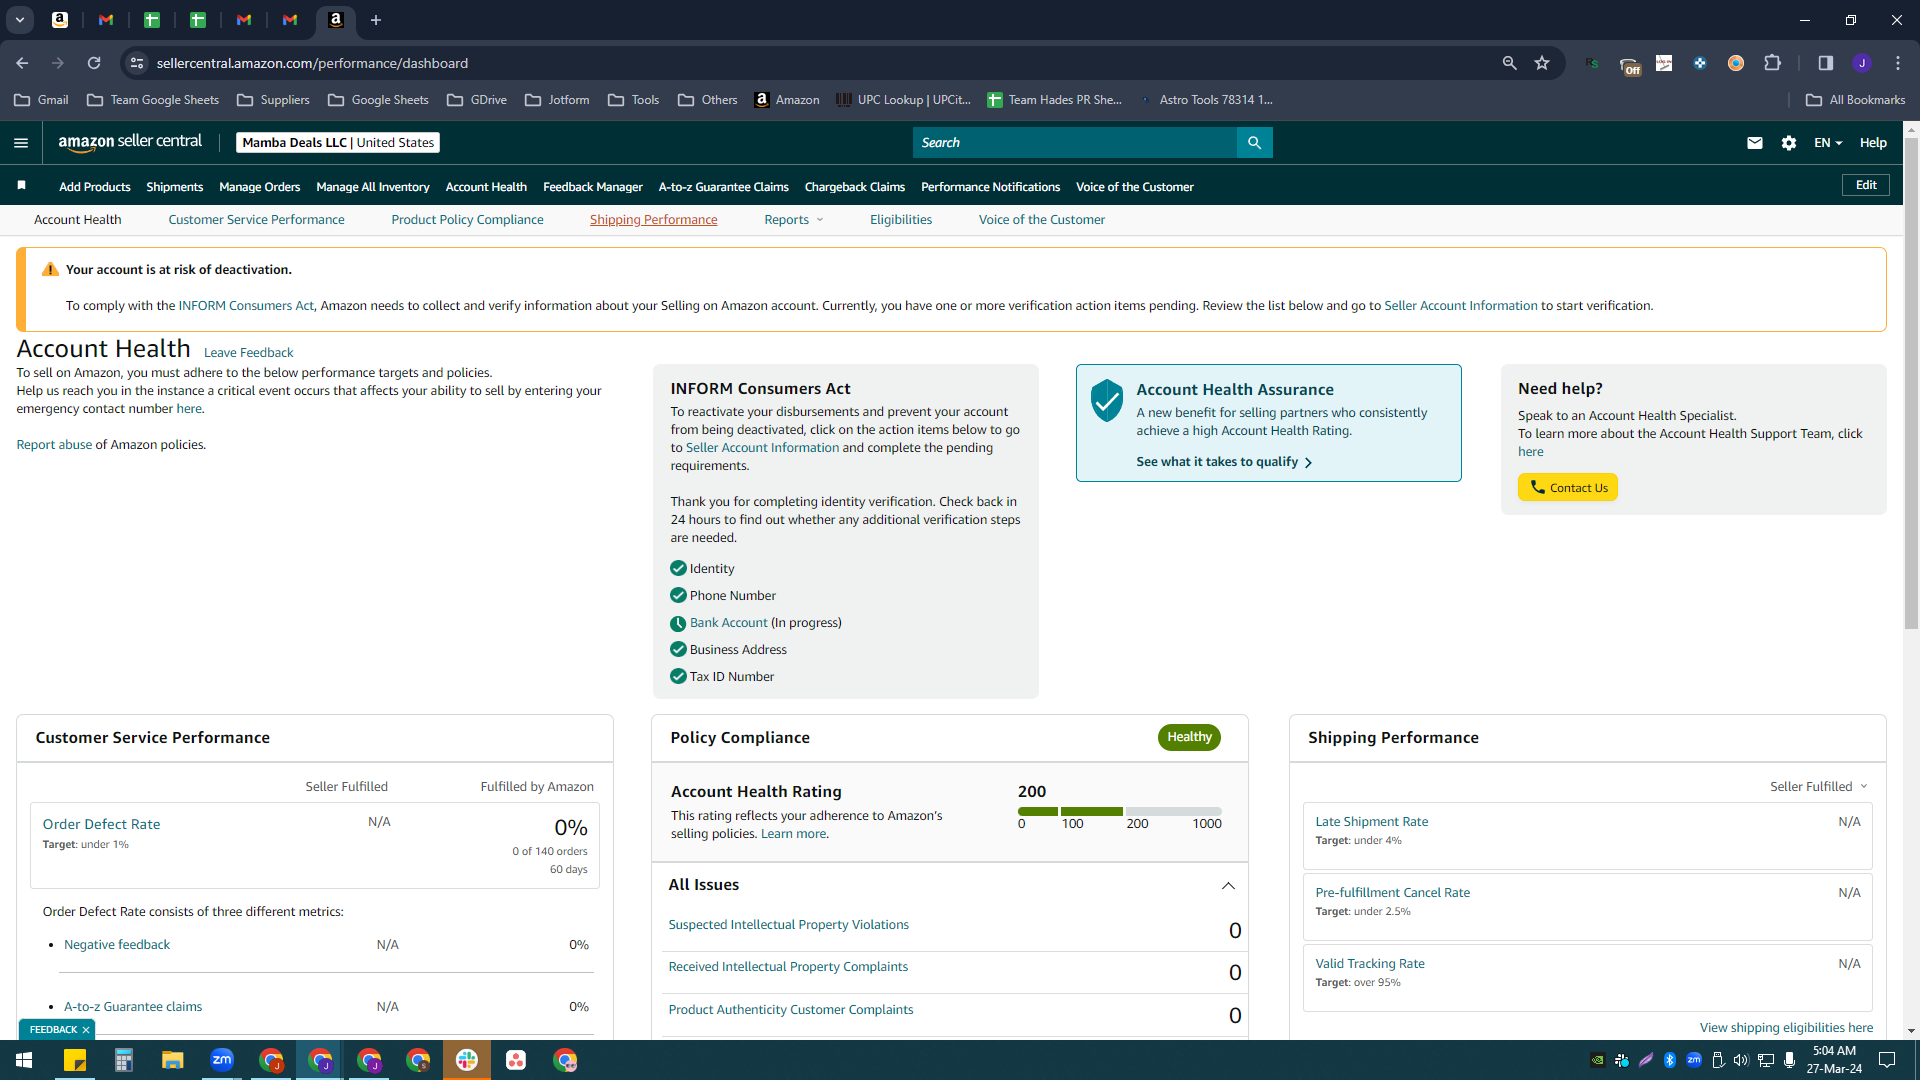This screenshot has width=1920, height=1080.
Task: Open the Voice of the Customer tab
Action: click(x=1041, y=220)
